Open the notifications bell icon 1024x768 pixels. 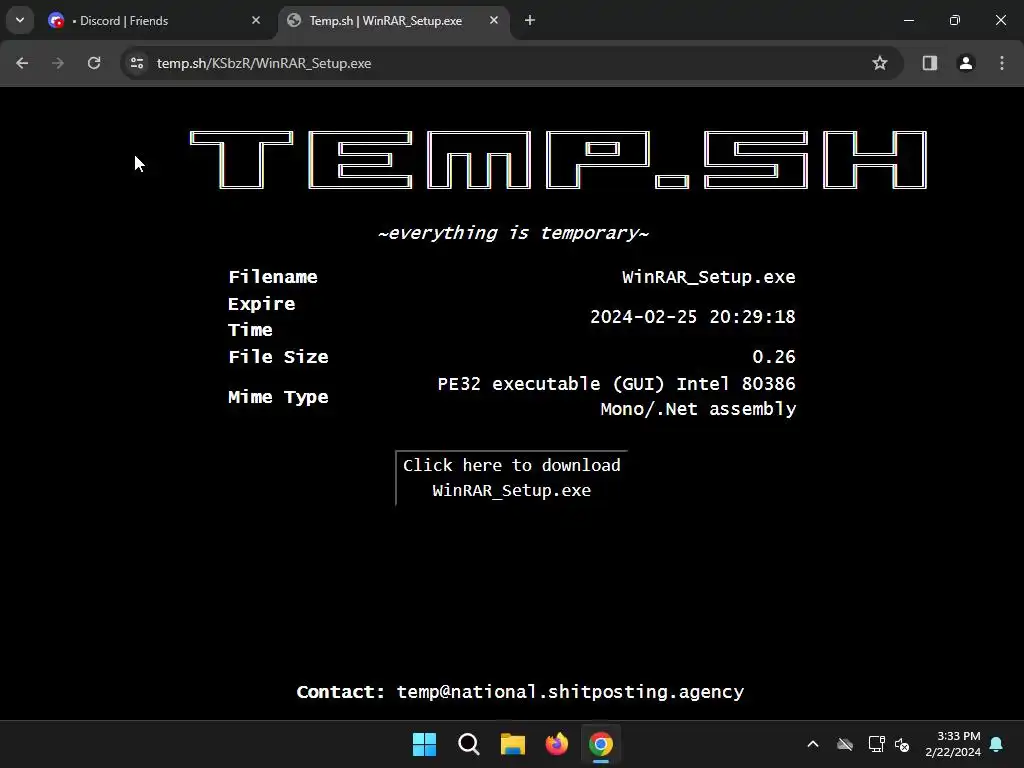tap(997, 744)
